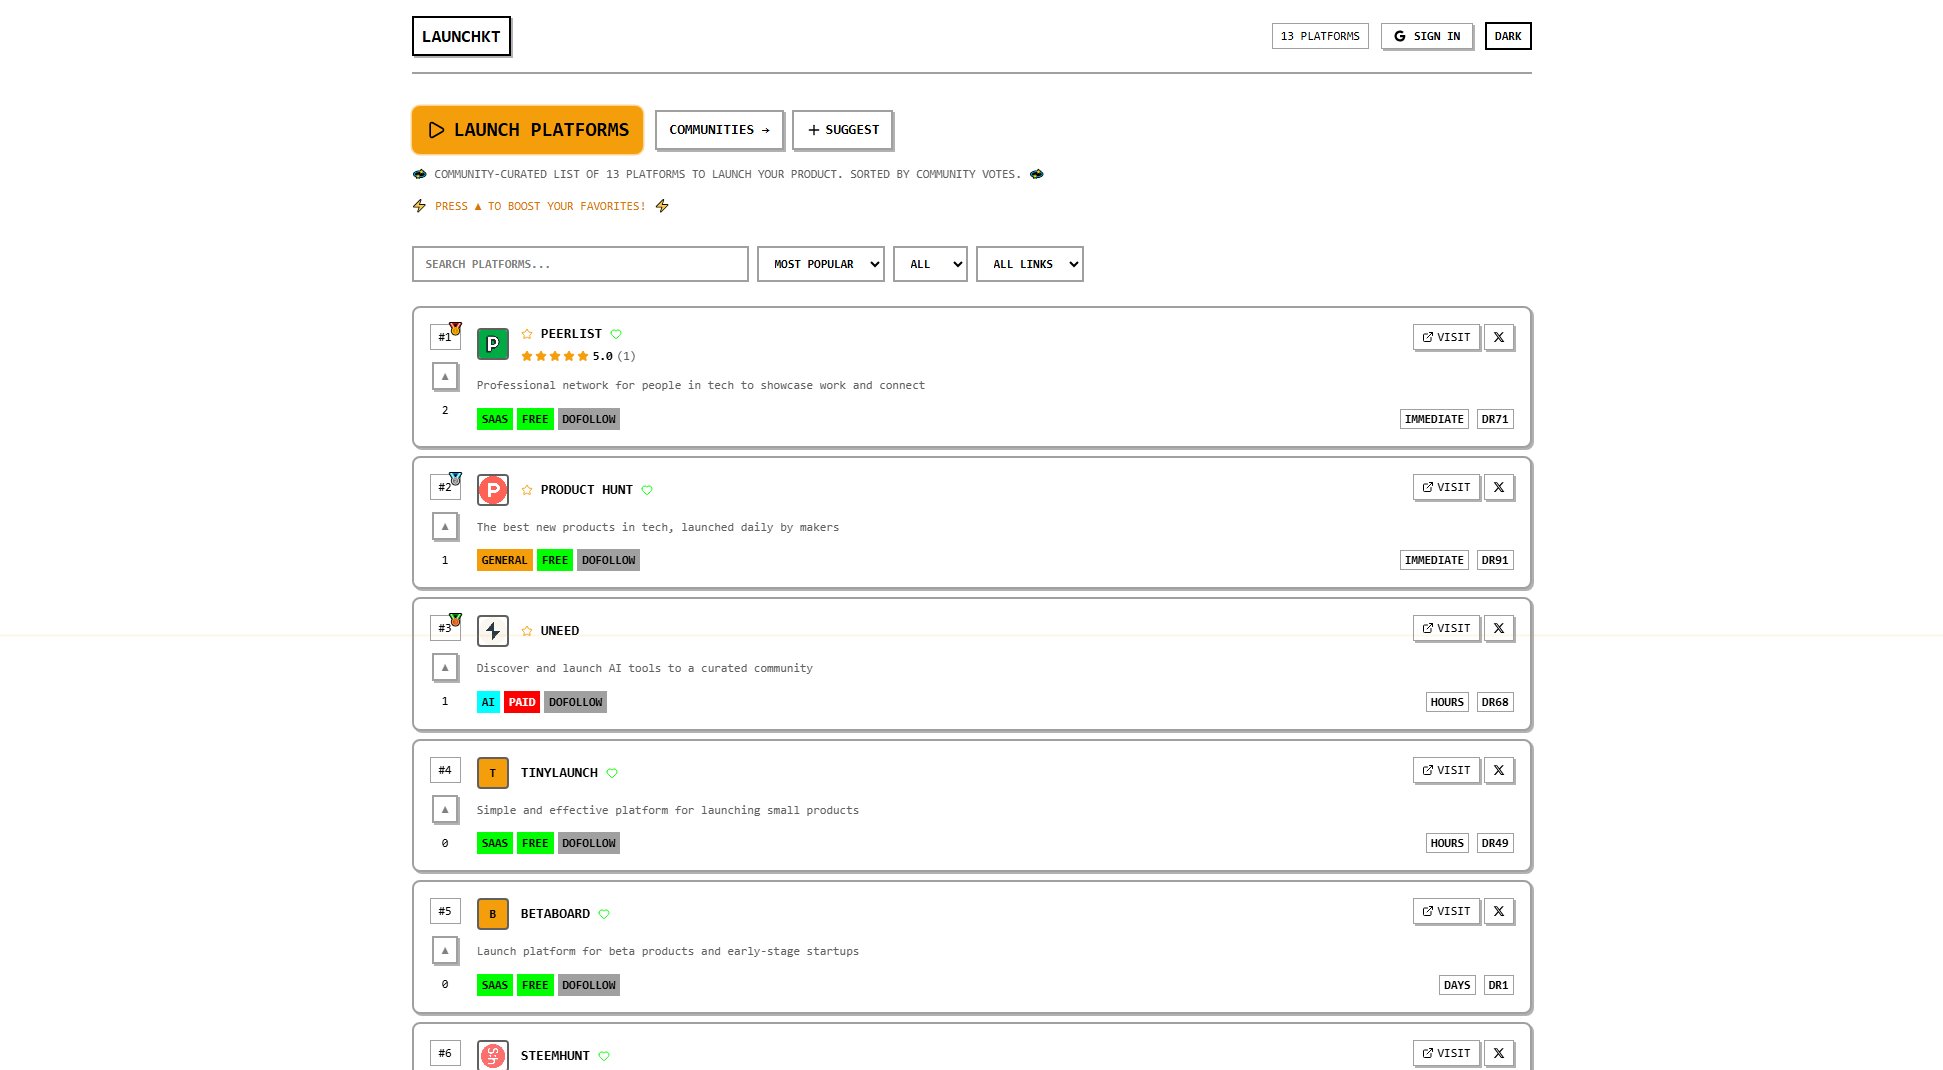The width and height of the screenshot is (1943, 1070).
Task: Upvote Product Hunt with the arrow
Action: [445, 527]
